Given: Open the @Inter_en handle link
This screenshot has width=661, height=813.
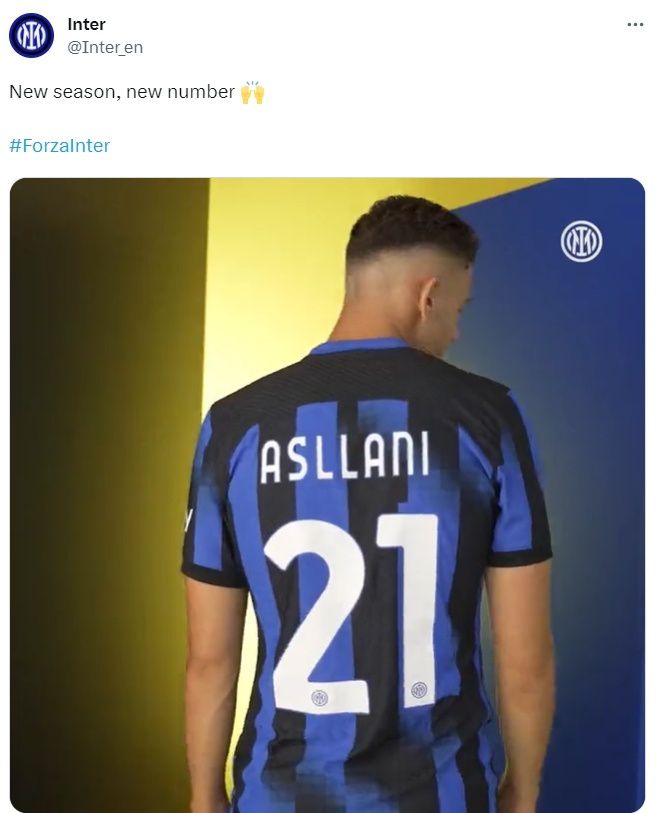Looking at the screenshot, I should 105,47.
